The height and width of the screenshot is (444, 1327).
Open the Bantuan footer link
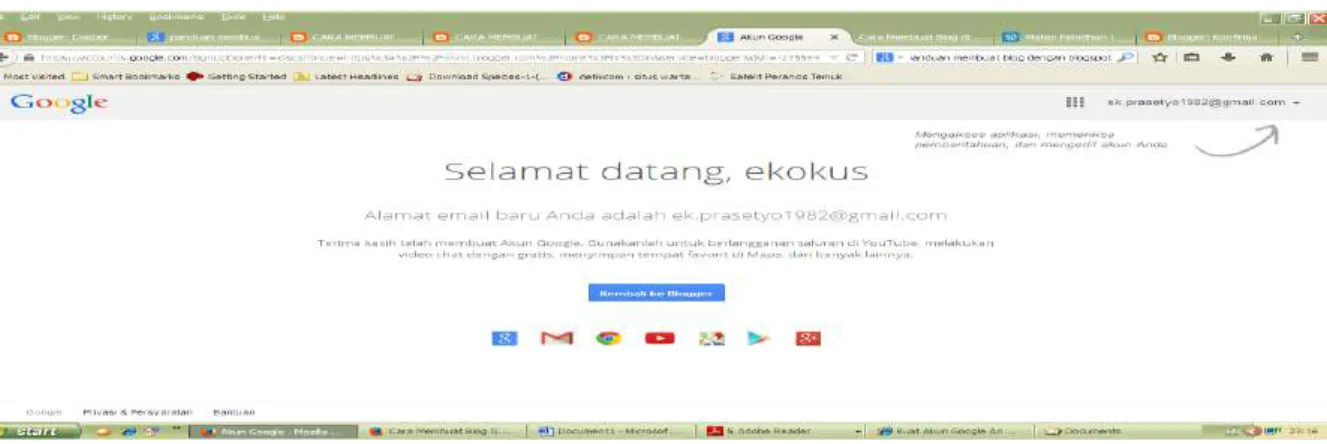234,412
